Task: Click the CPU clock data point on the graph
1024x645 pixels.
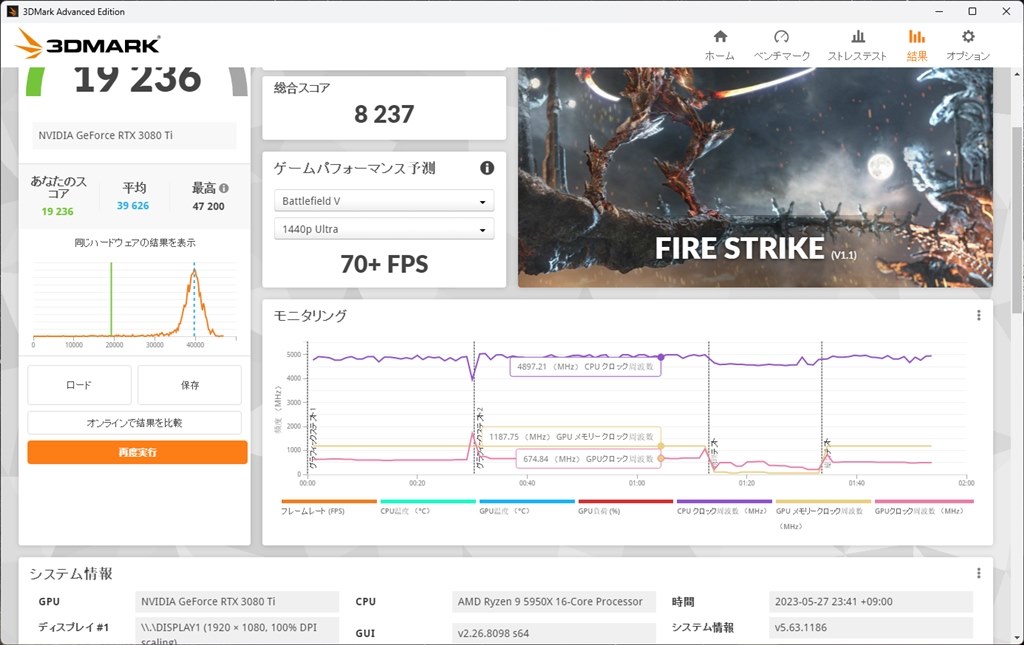Action: click(661, 357)
